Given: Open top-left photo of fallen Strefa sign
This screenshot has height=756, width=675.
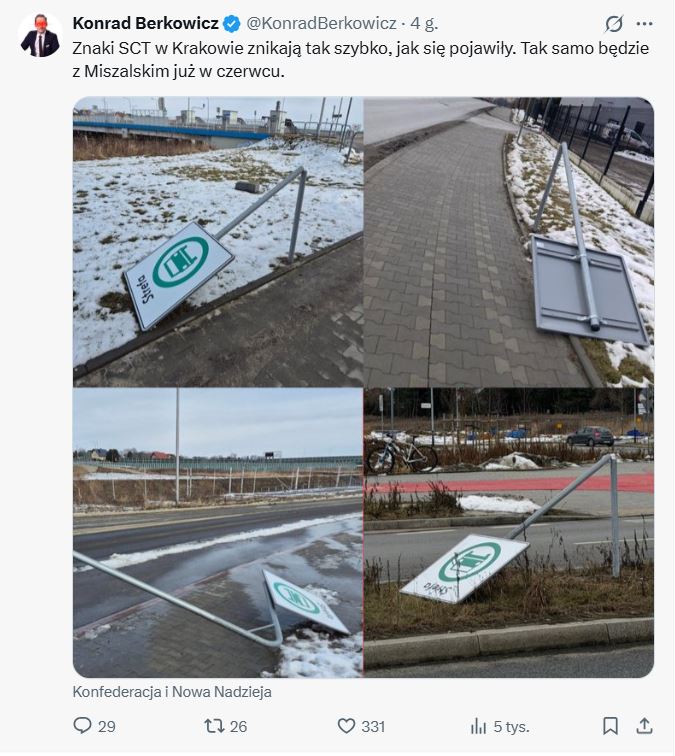Looking at the screenshot, I should tap(217, 242).
